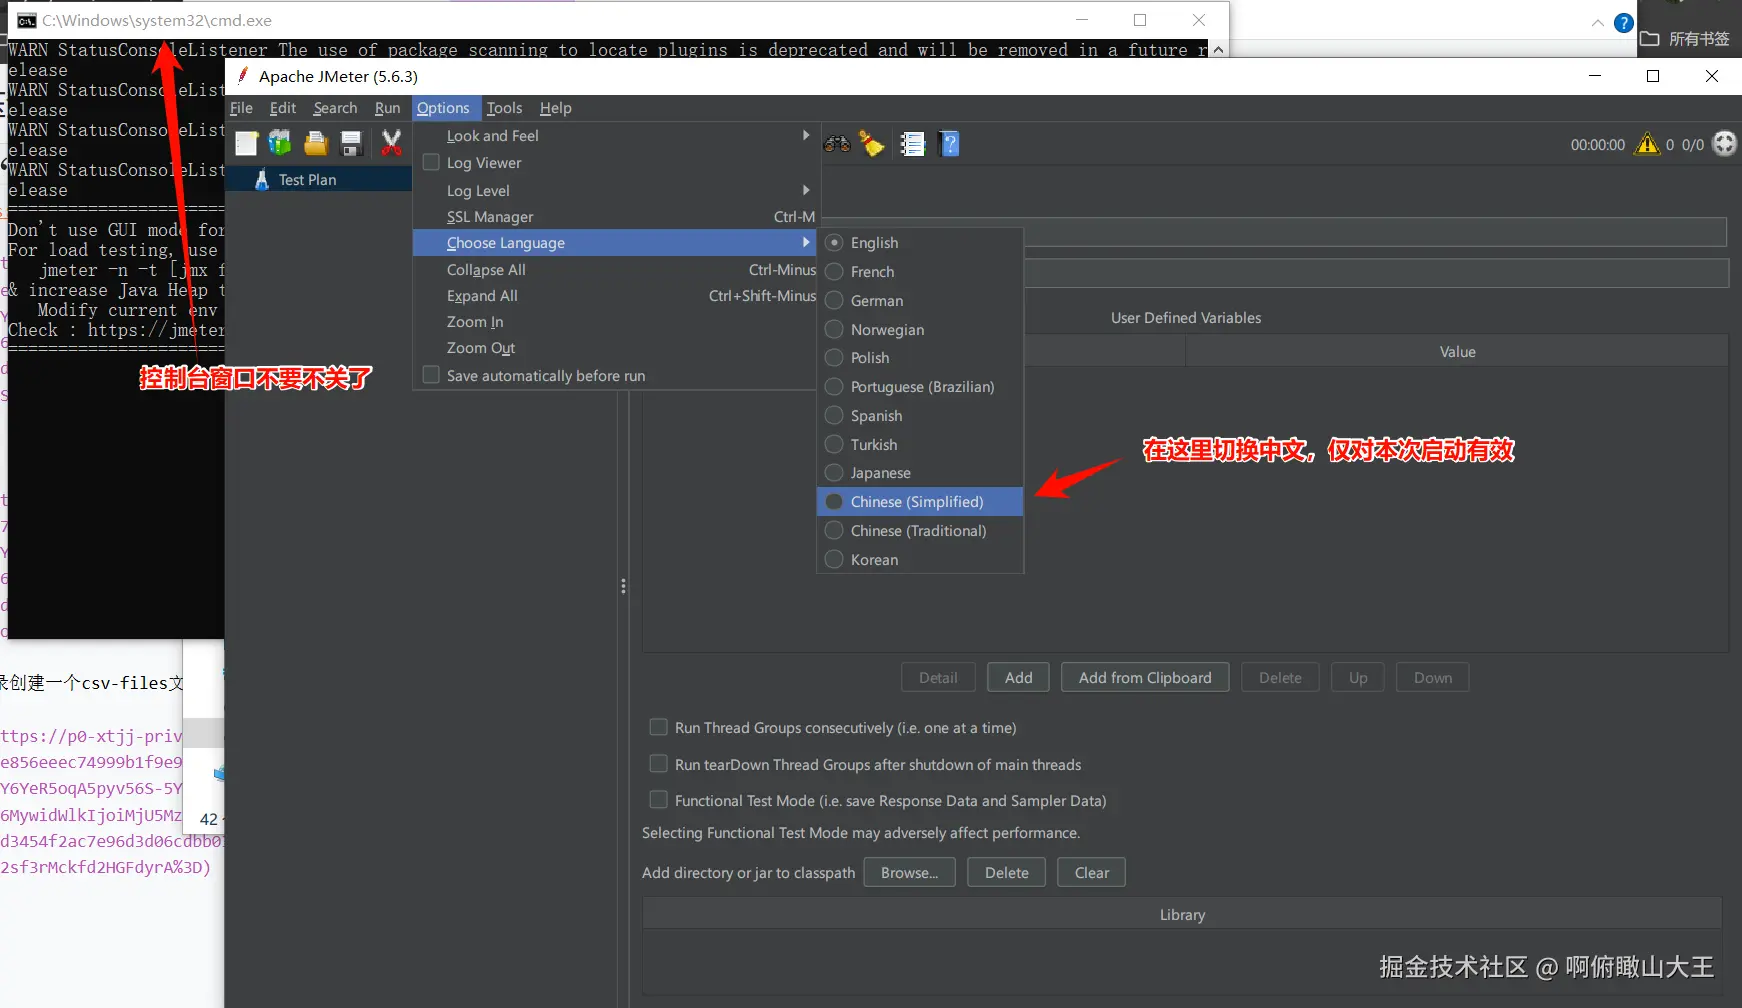
Task: Choose Zoom In menu item
Action: 615,322
